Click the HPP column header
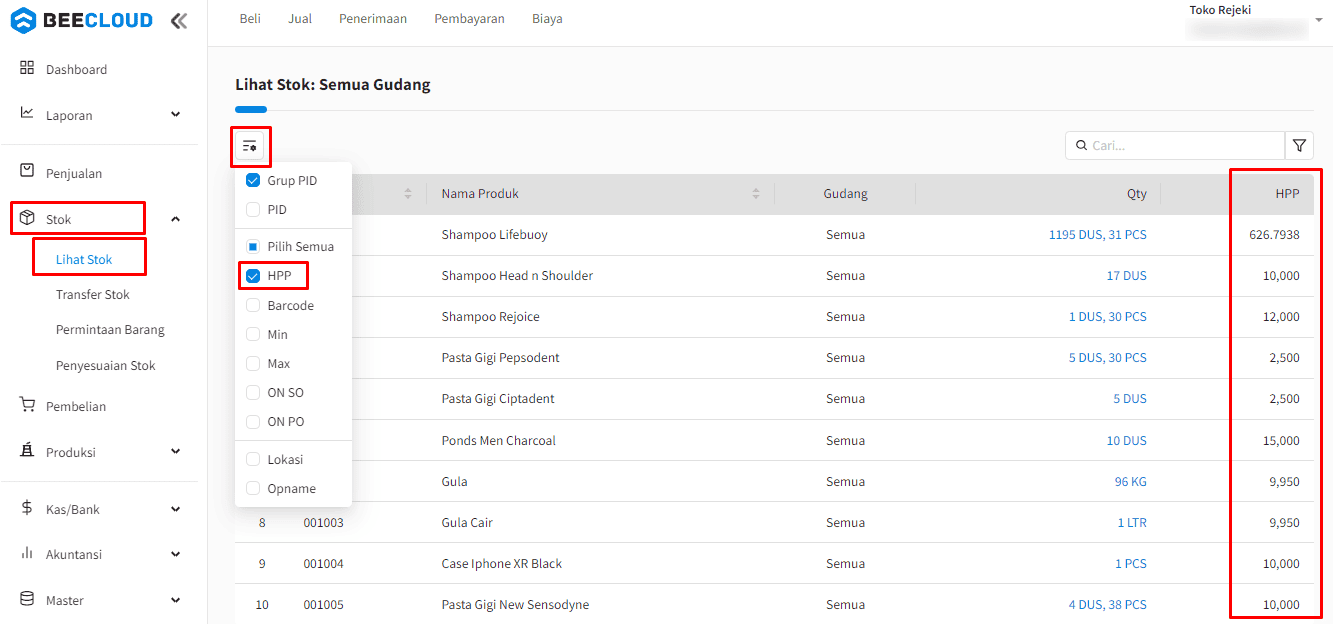This screenshot has width=1333, height=624. [1287, 194]
